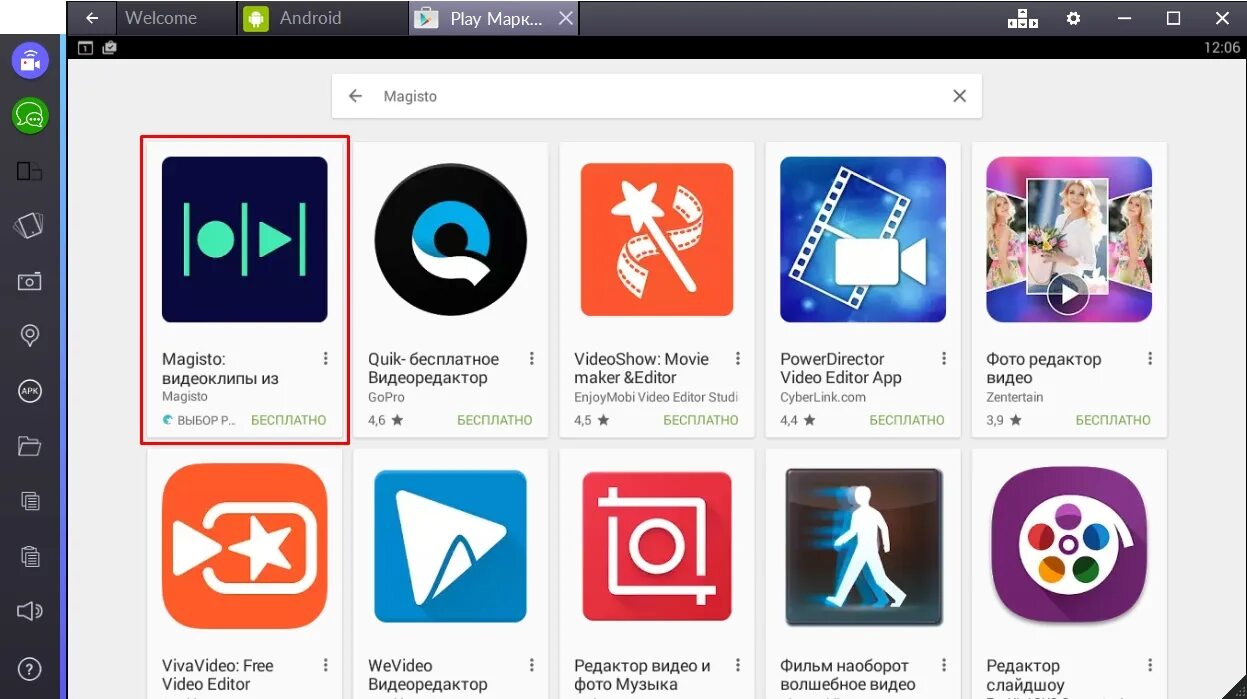Click БЕСПЛАТНО on the Фото редактор видео card
This screenshot has width=1247, height=699.
(1113, 420)
